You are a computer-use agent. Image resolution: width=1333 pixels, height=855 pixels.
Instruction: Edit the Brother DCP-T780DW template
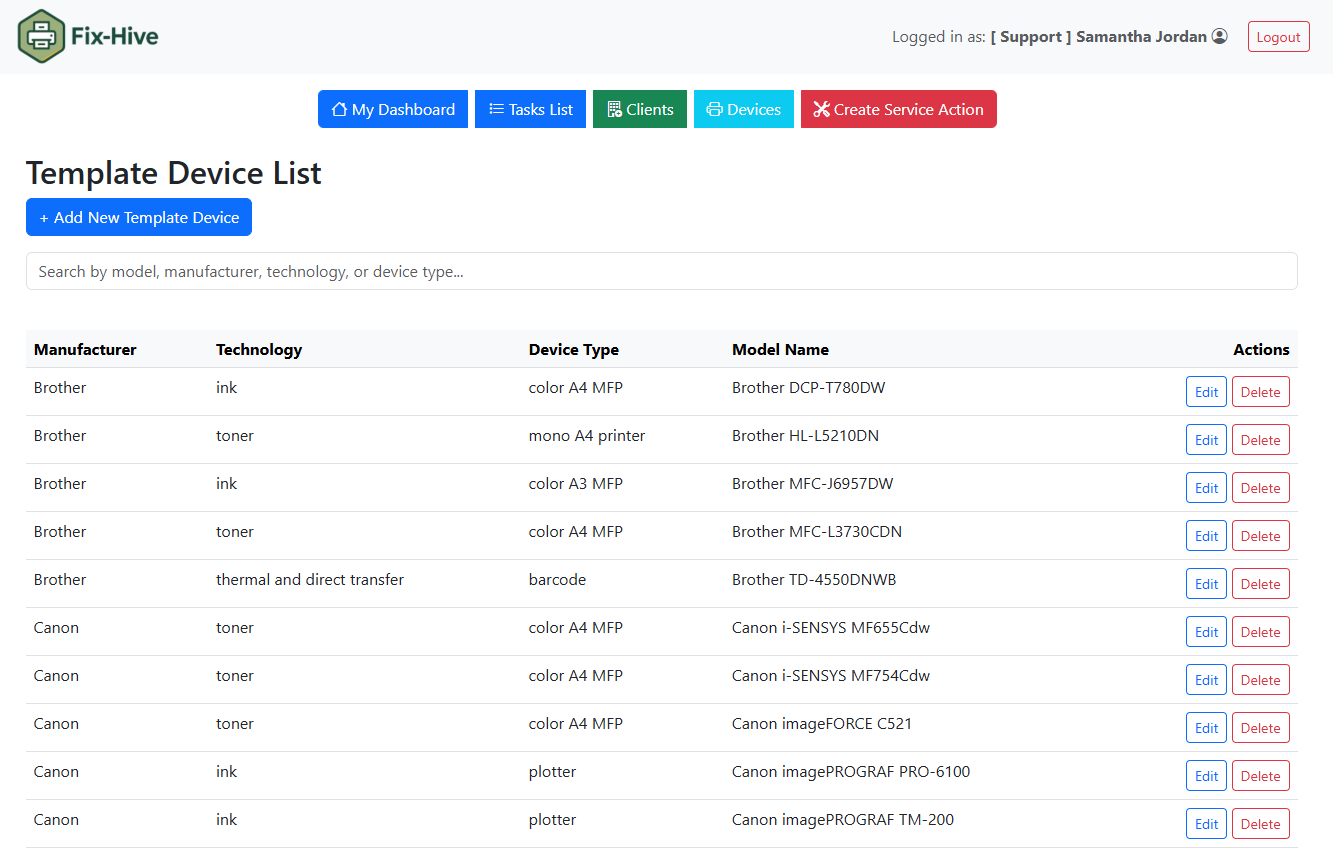click(1206, 392)
